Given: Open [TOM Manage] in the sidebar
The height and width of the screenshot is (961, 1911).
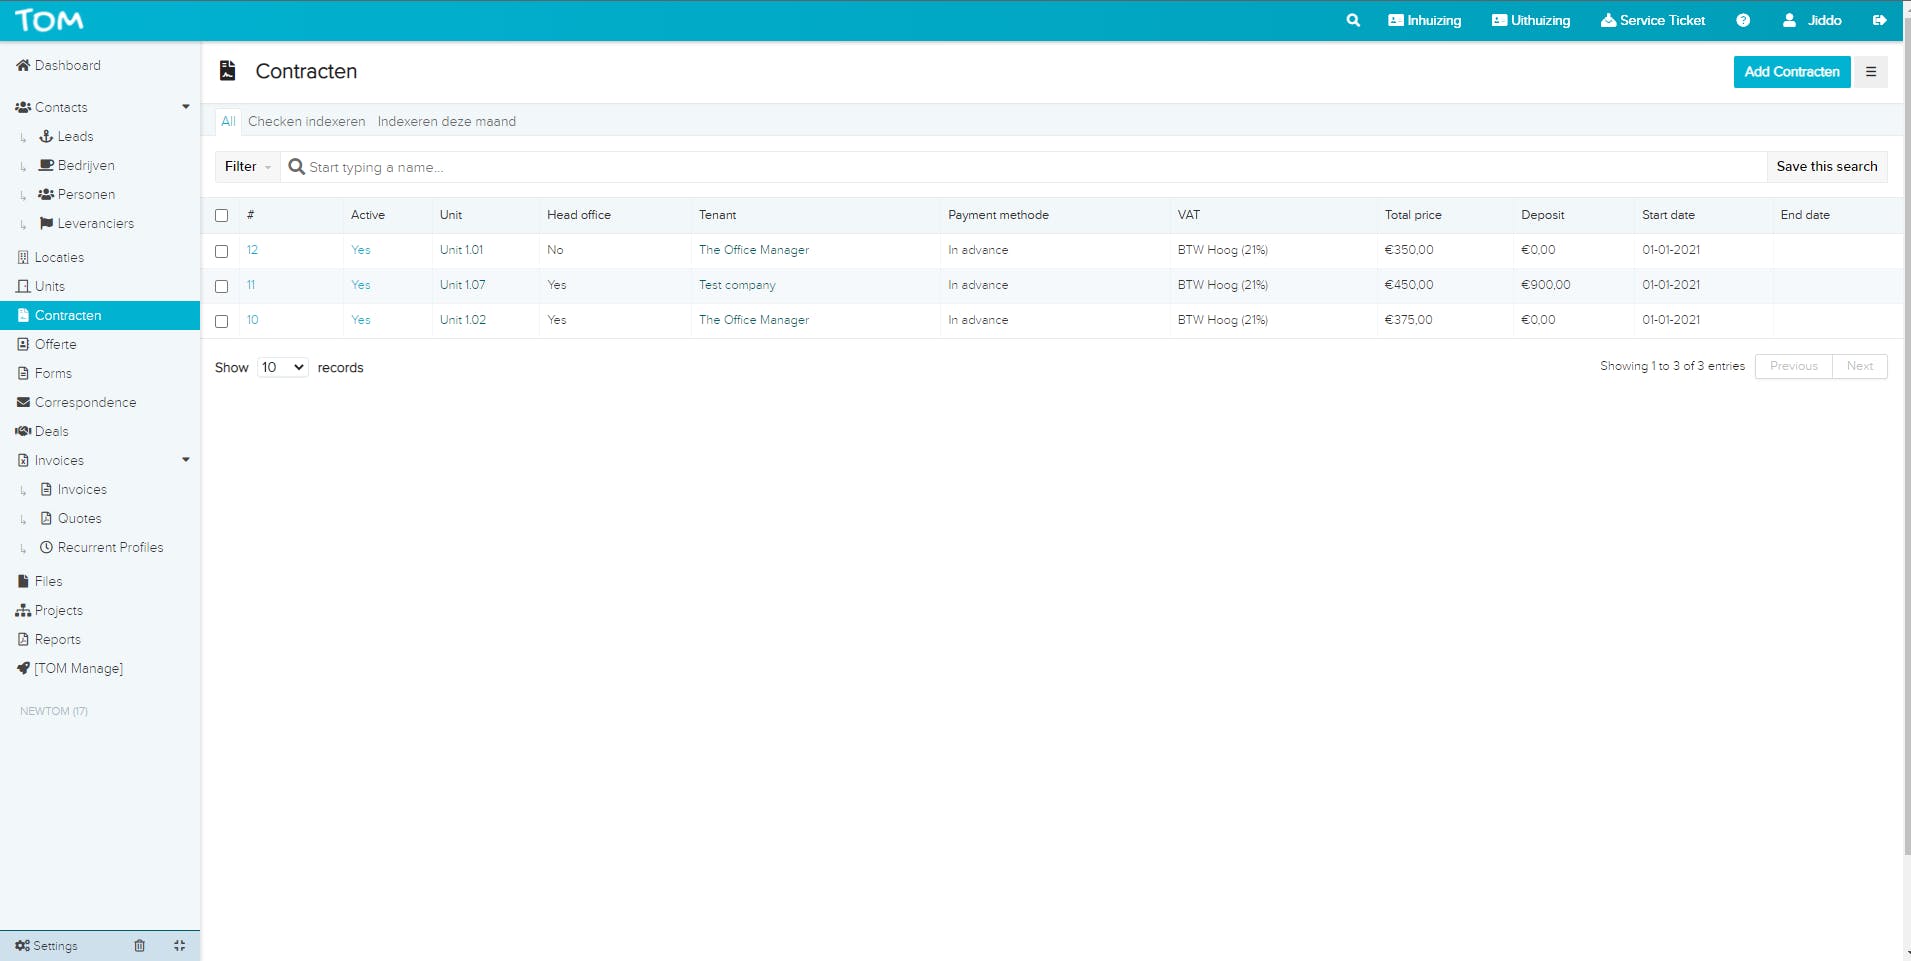Looking at the screenshot, I should (x=69, y=668).
